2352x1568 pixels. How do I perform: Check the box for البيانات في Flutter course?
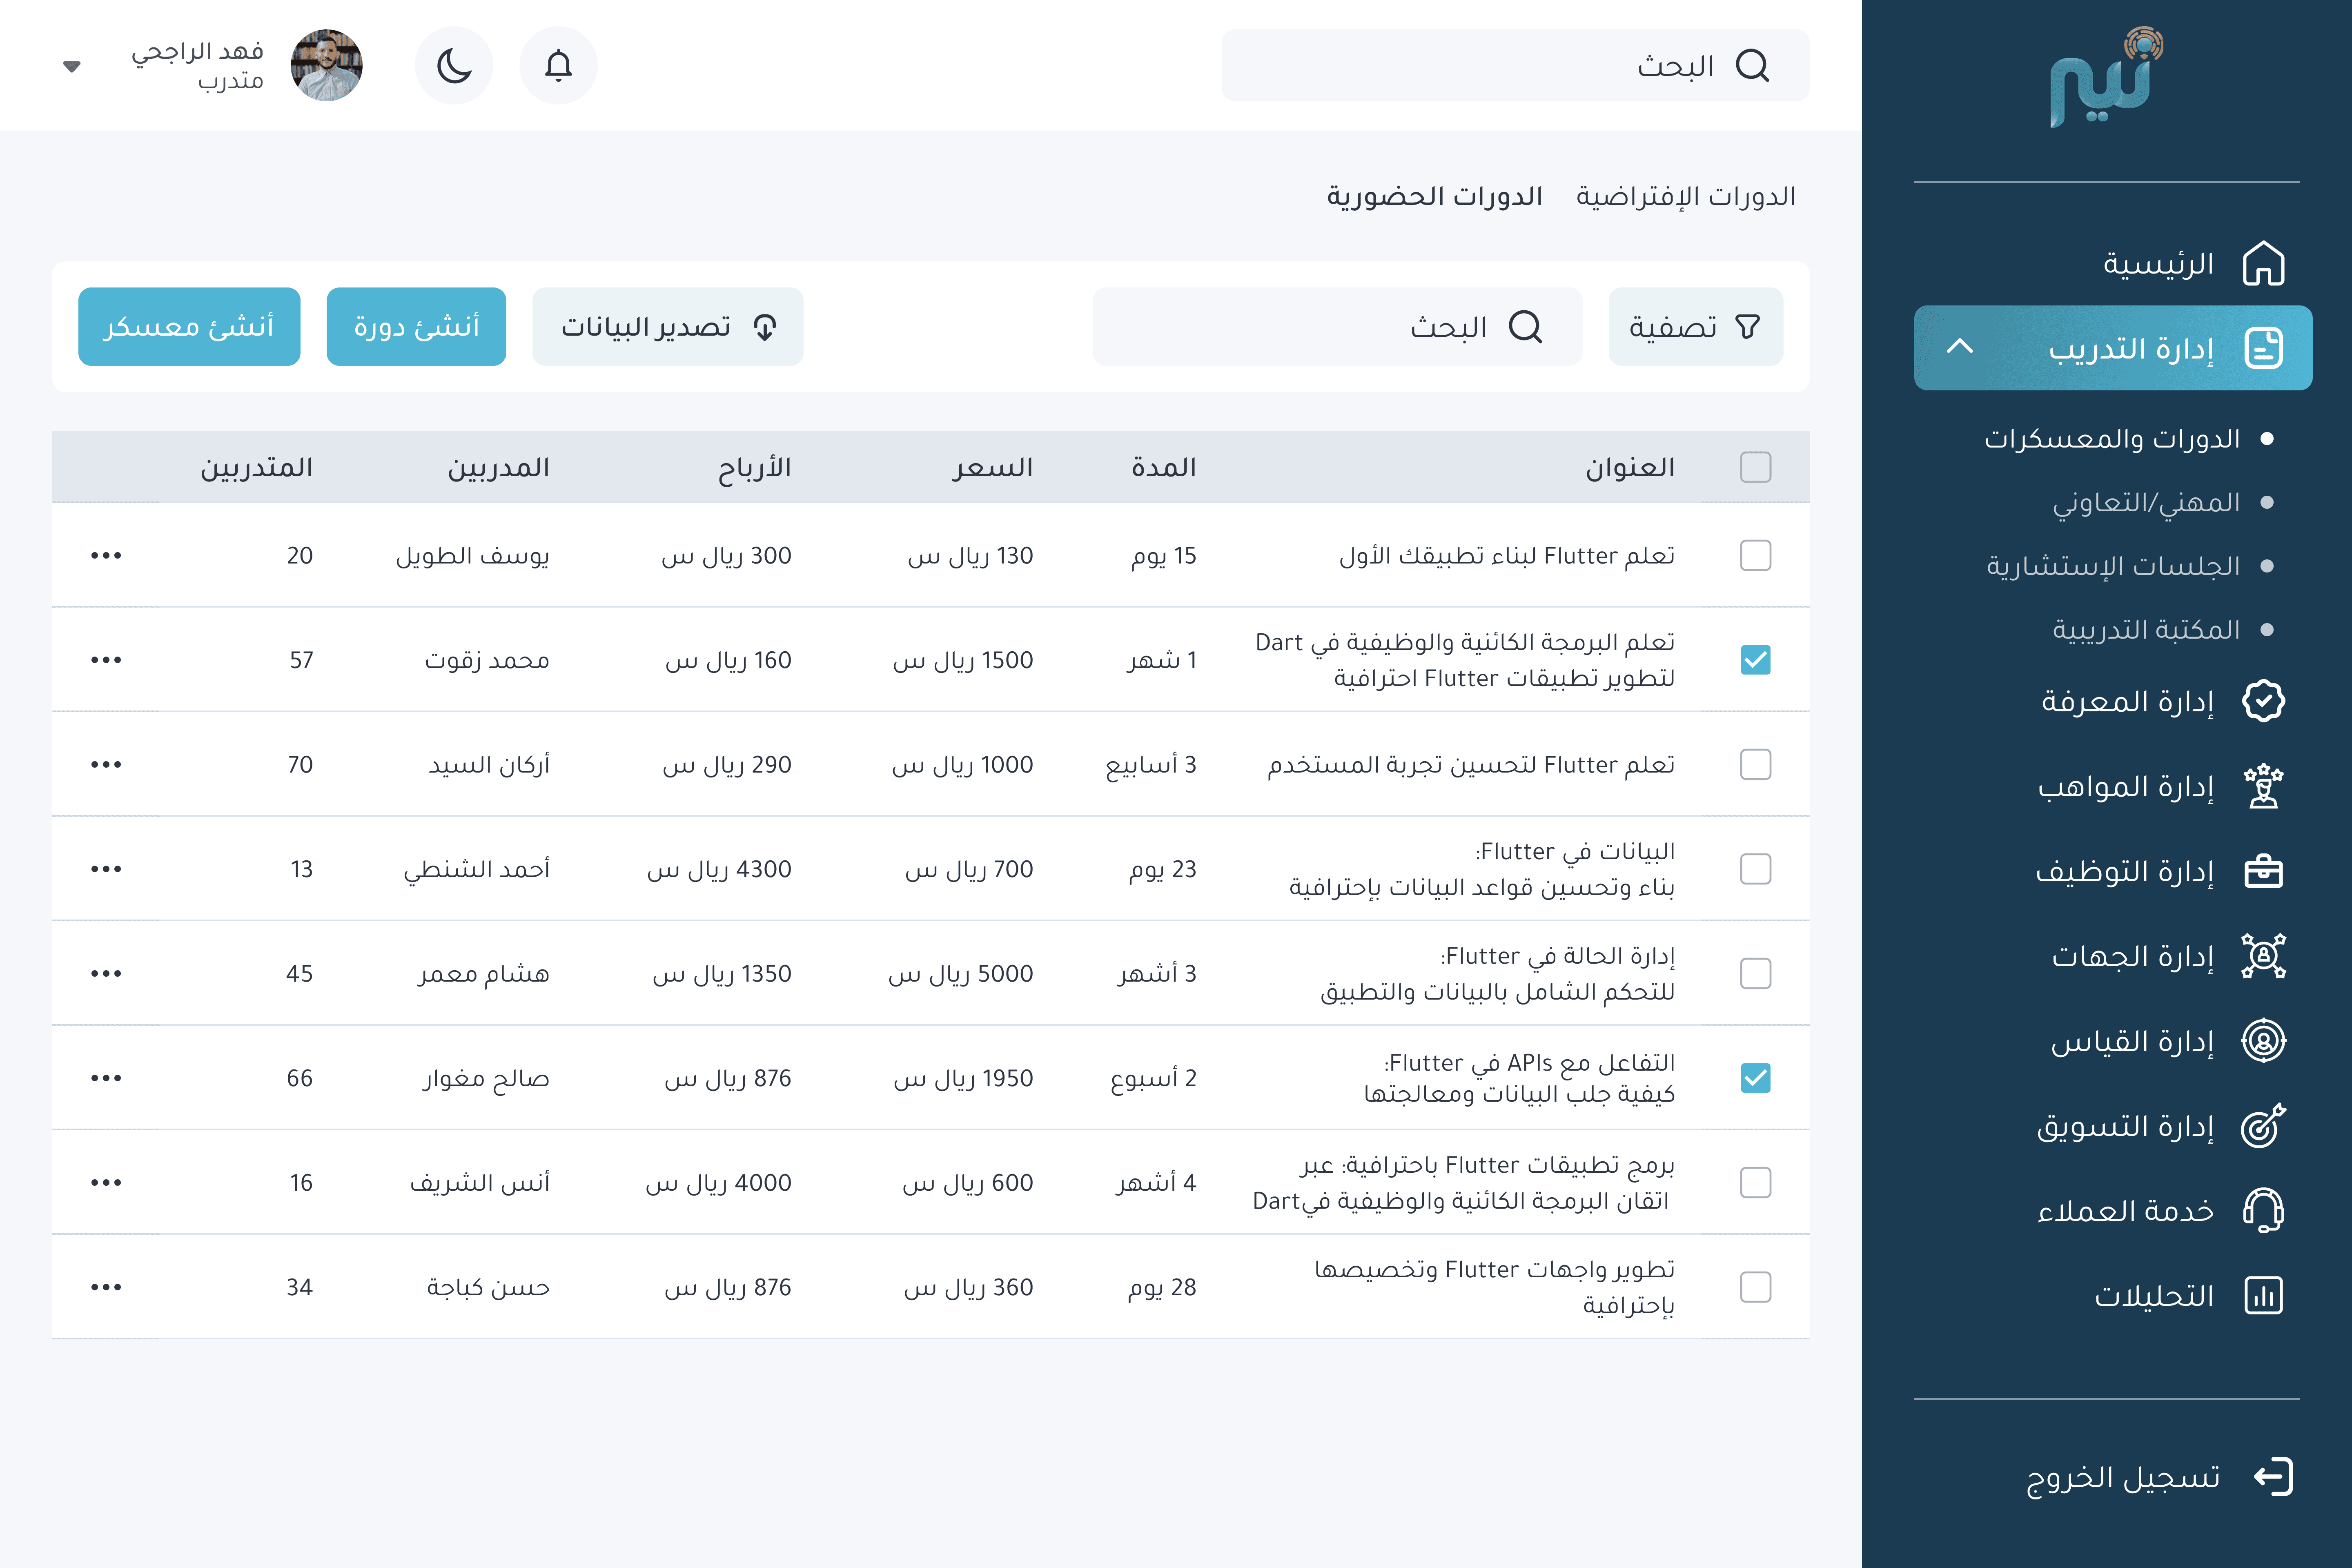(x=1755, y=869)
